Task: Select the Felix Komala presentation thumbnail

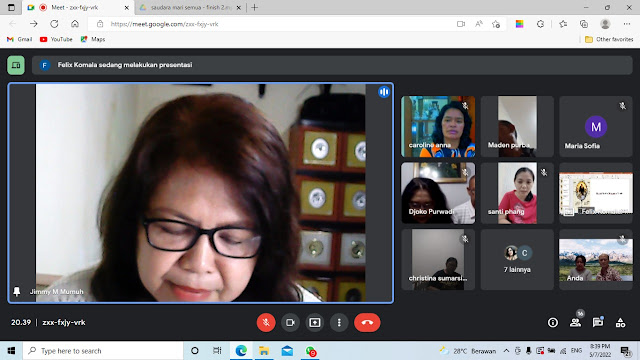Action: coord(596,193)
